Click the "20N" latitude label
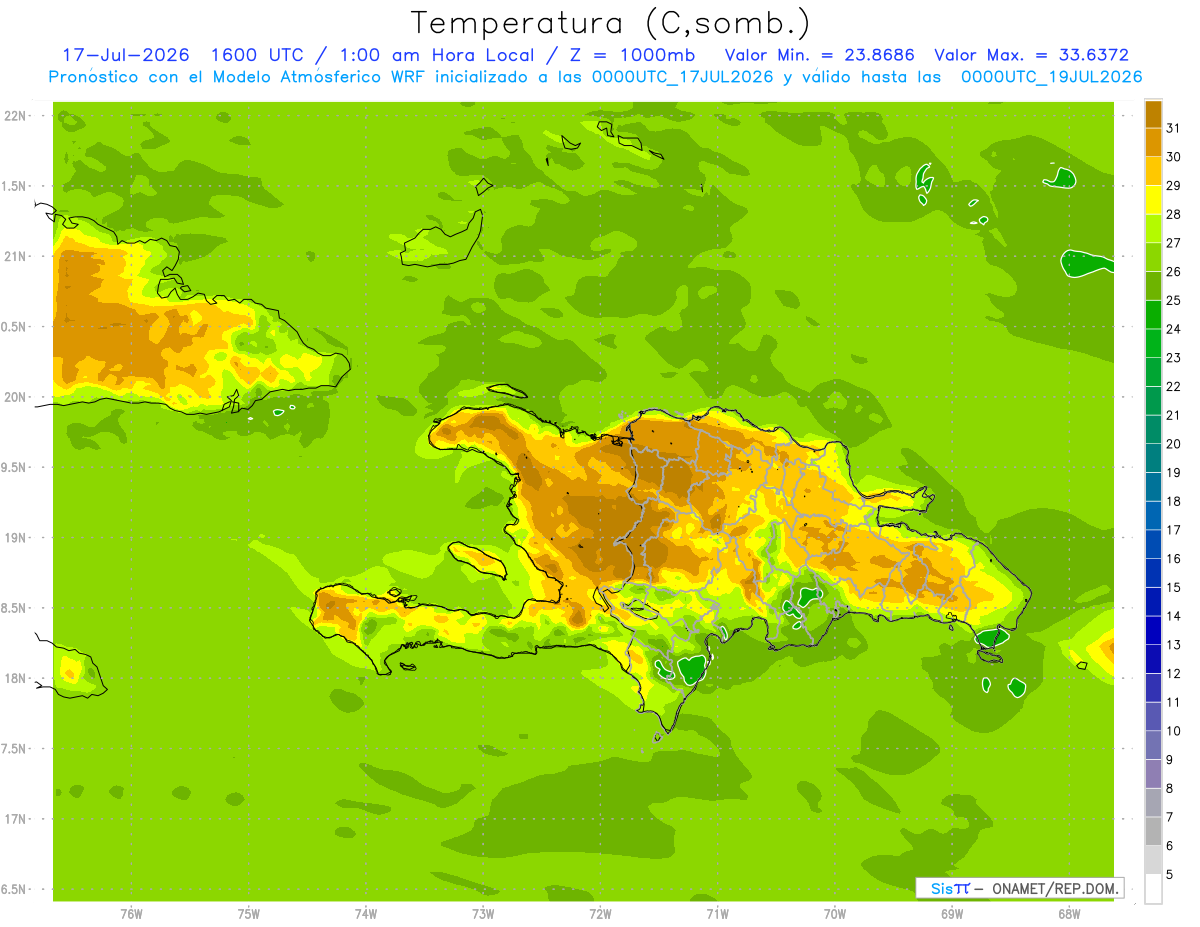This screenshot has width=1200, height=927. [x=16, y=397]
